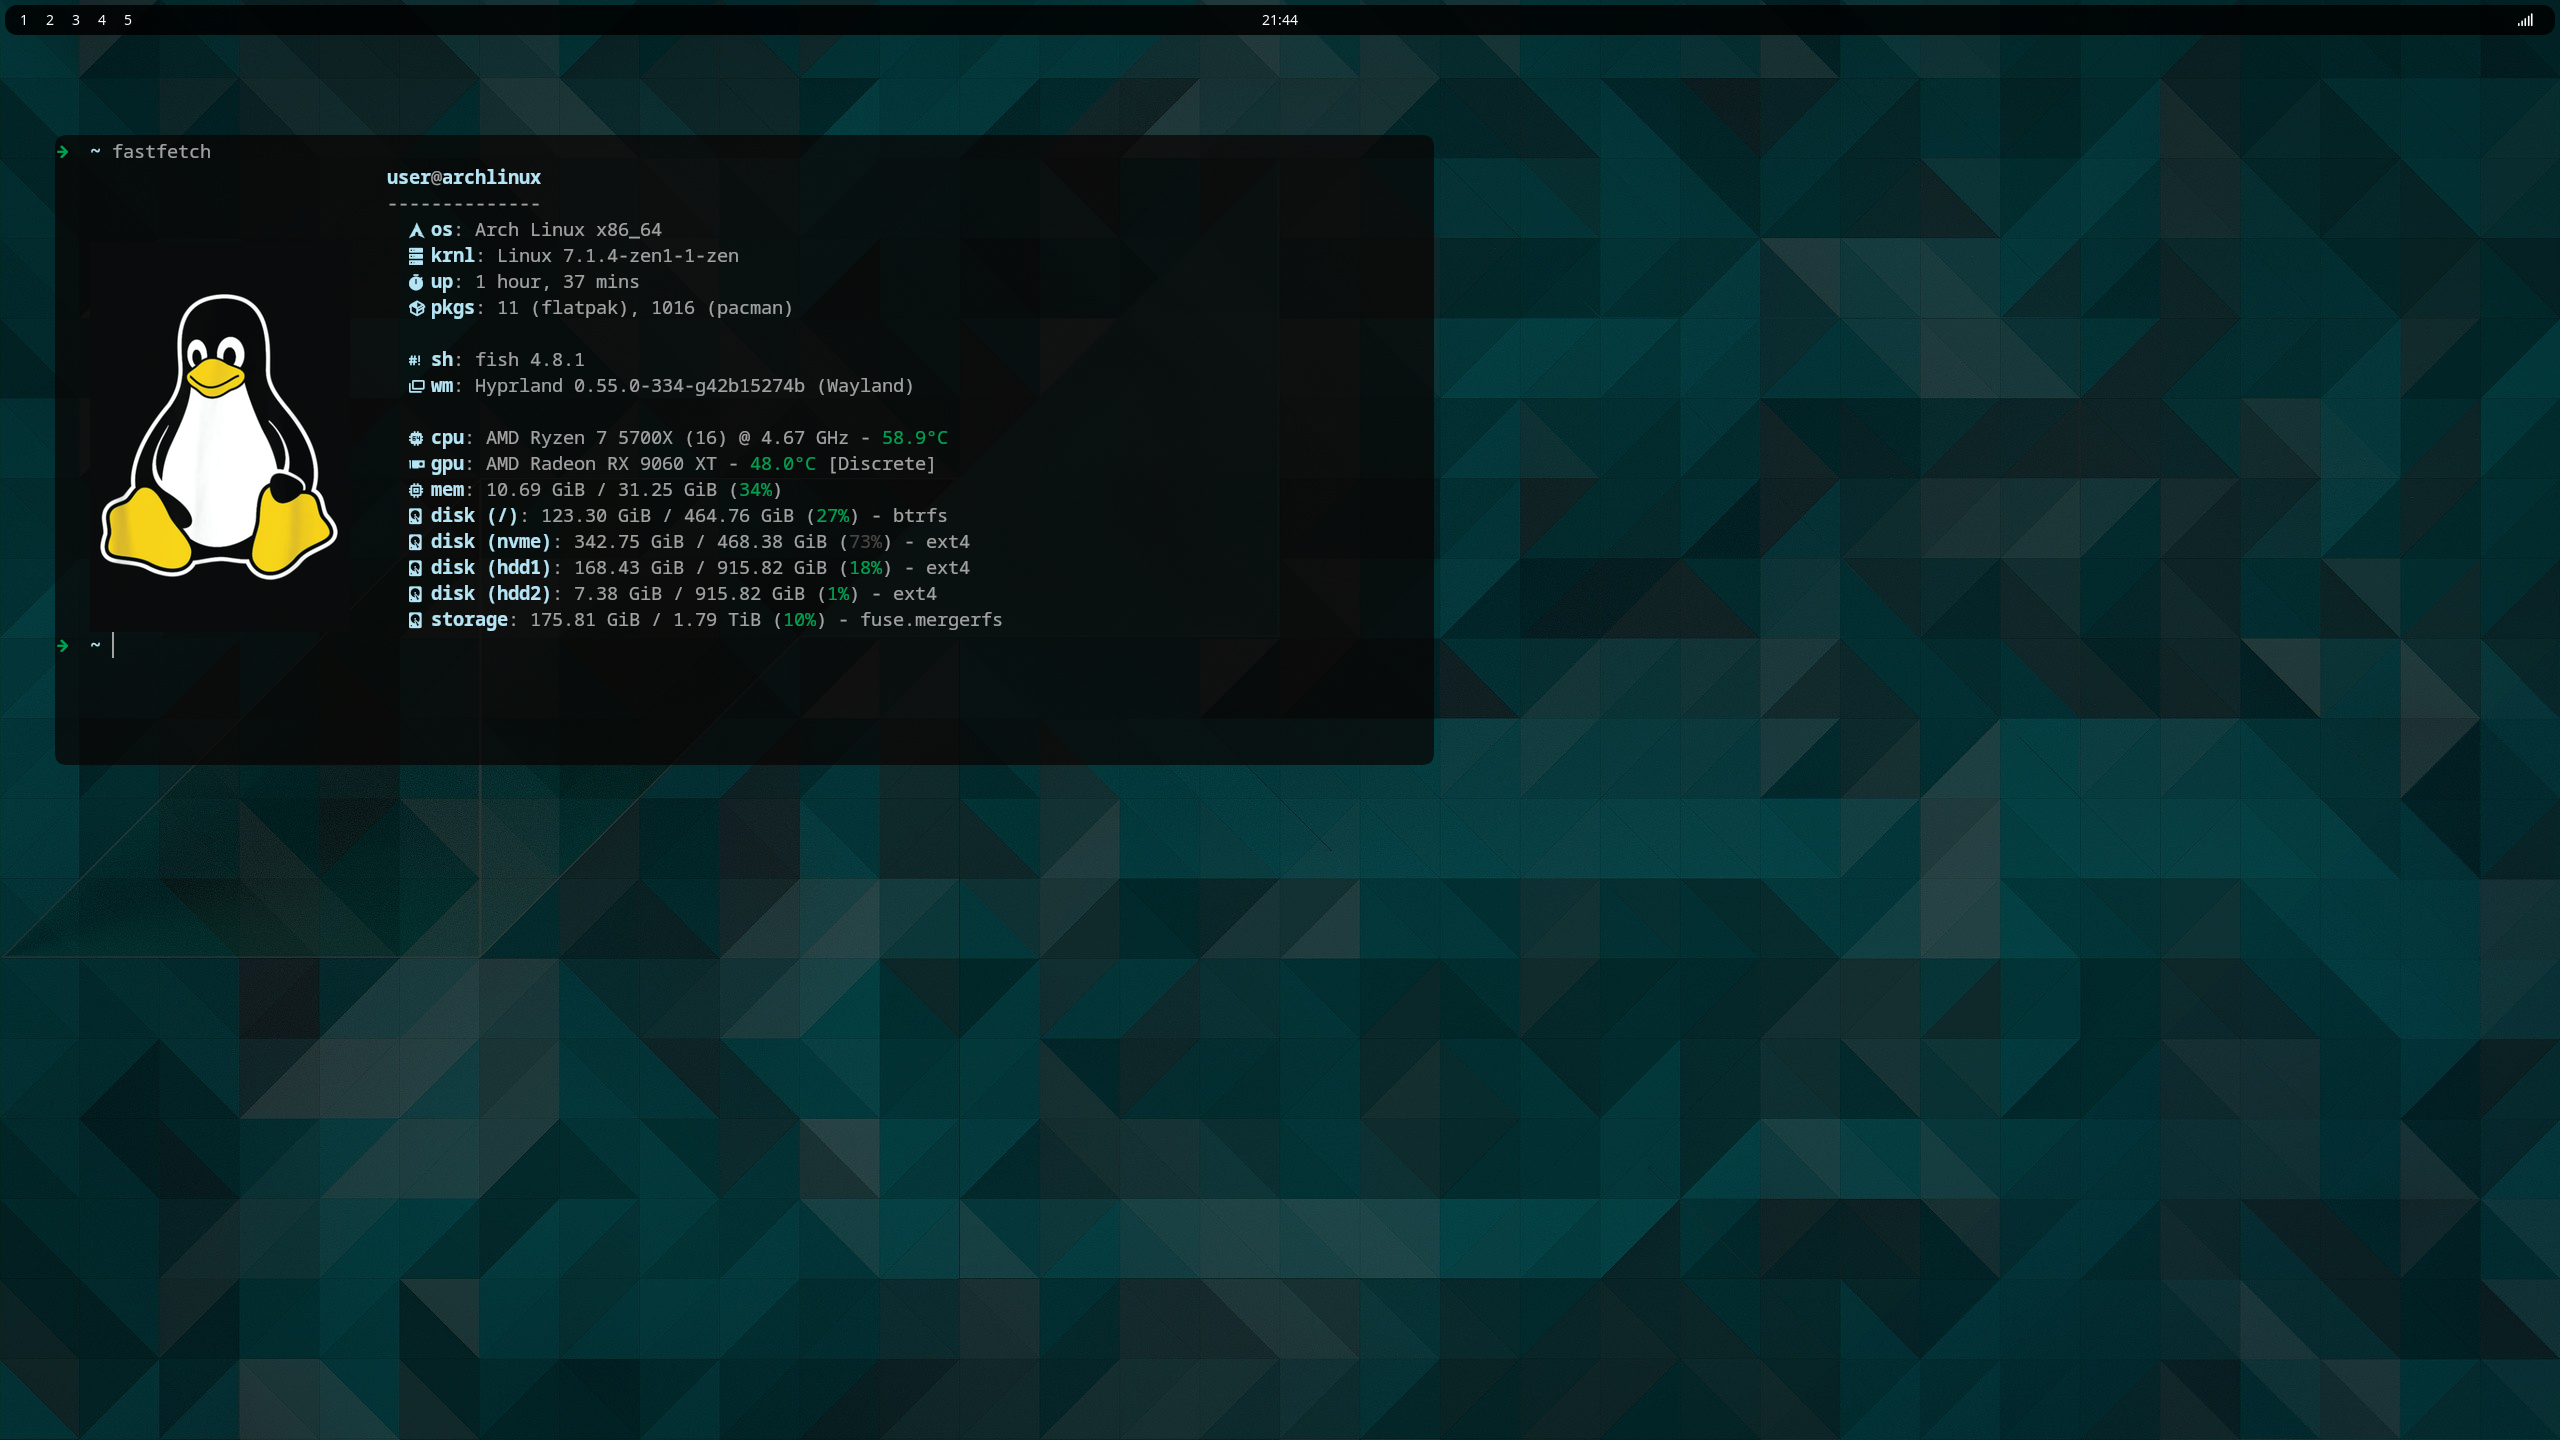2560x1440 pixels.
Task: Click the 21:44 clock in the top bar
Action: tap(1280, 20)
